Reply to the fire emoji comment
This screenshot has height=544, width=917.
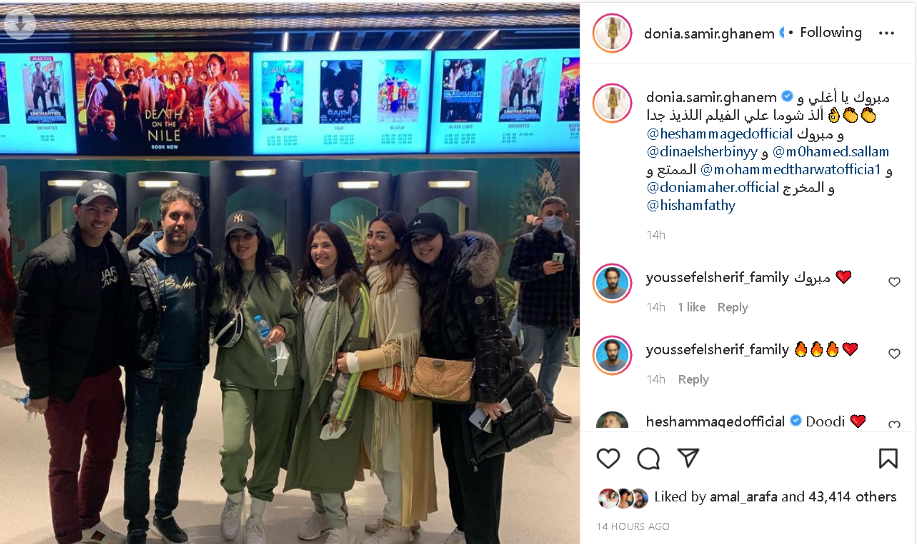(693, 380)
